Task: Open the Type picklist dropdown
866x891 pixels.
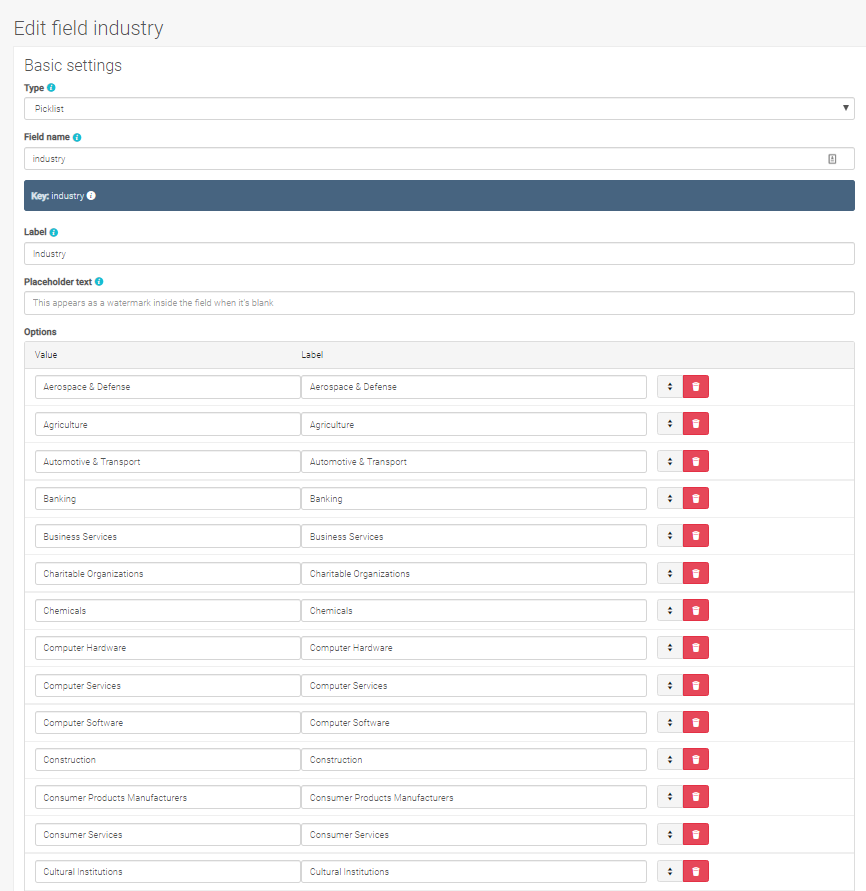Action: 439,109
